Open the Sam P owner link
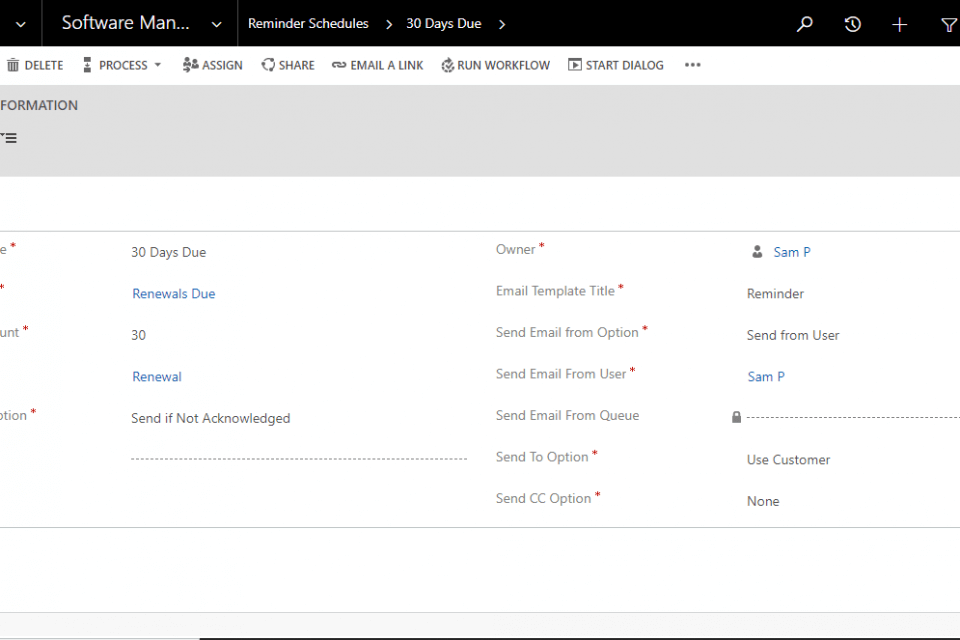Screen dimensions: 960x640 [791, 252]
